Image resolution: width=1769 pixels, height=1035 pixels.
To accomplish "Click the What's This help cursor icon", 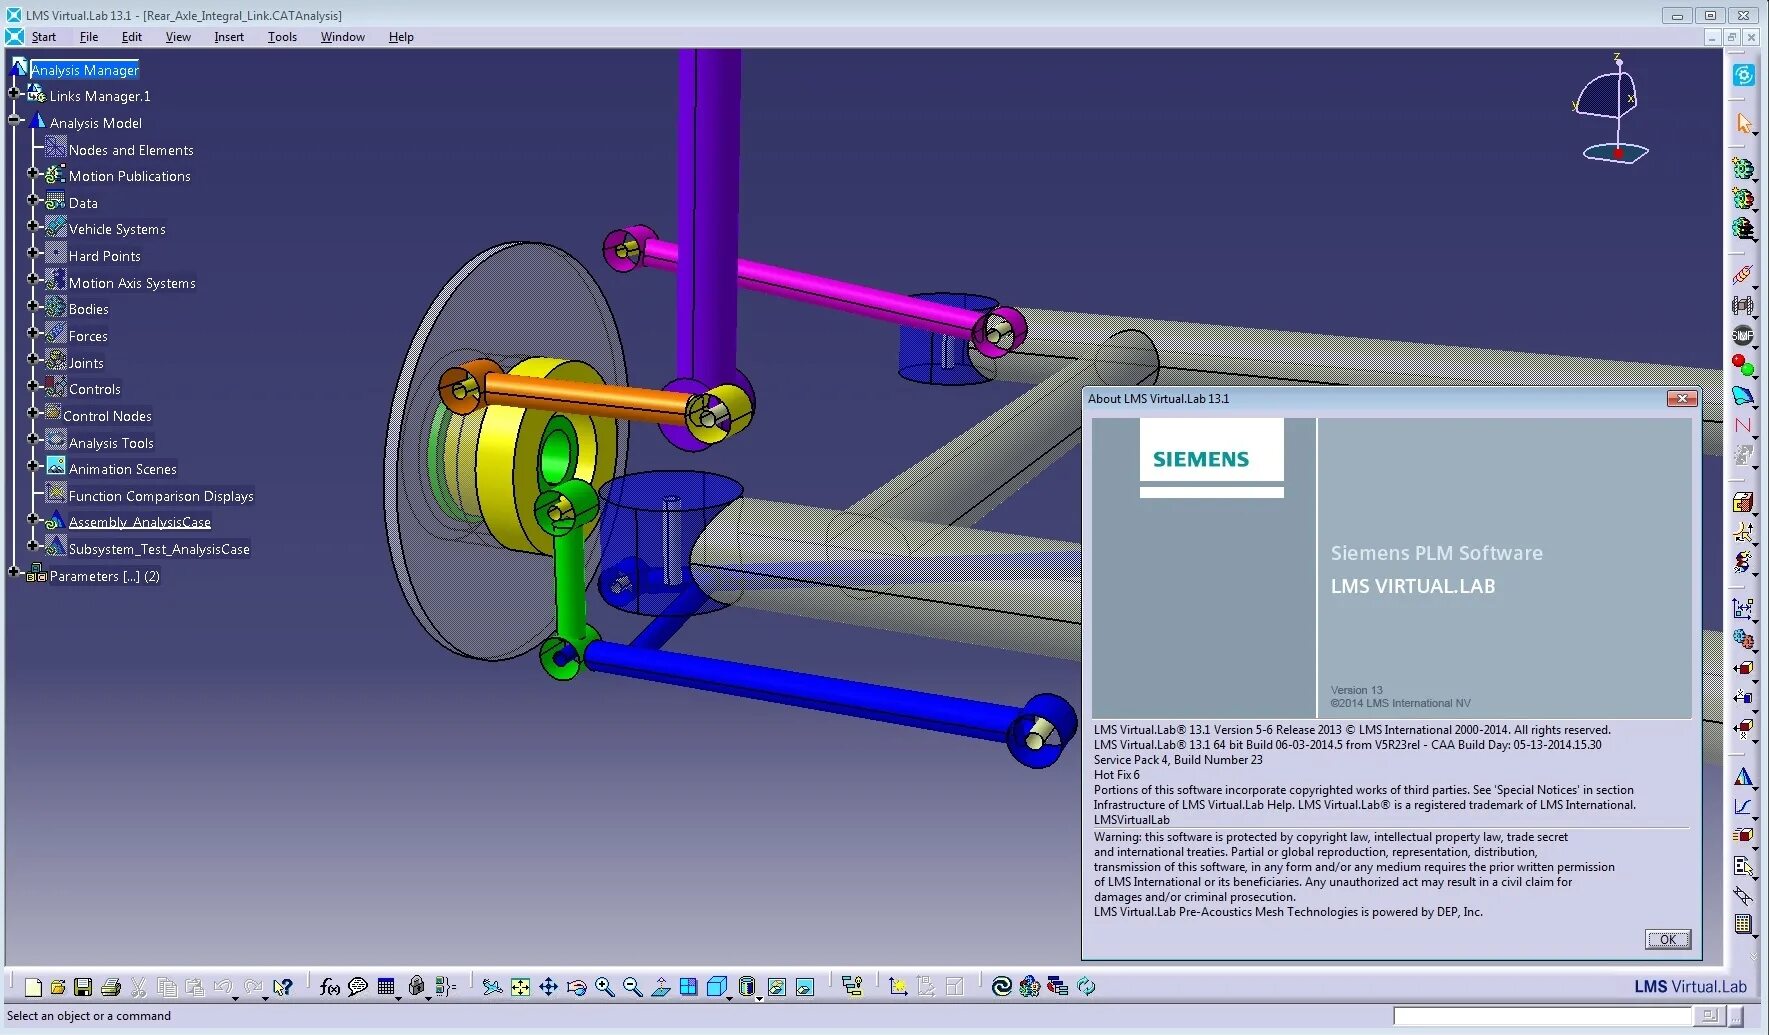I will (x=284, y=987).
